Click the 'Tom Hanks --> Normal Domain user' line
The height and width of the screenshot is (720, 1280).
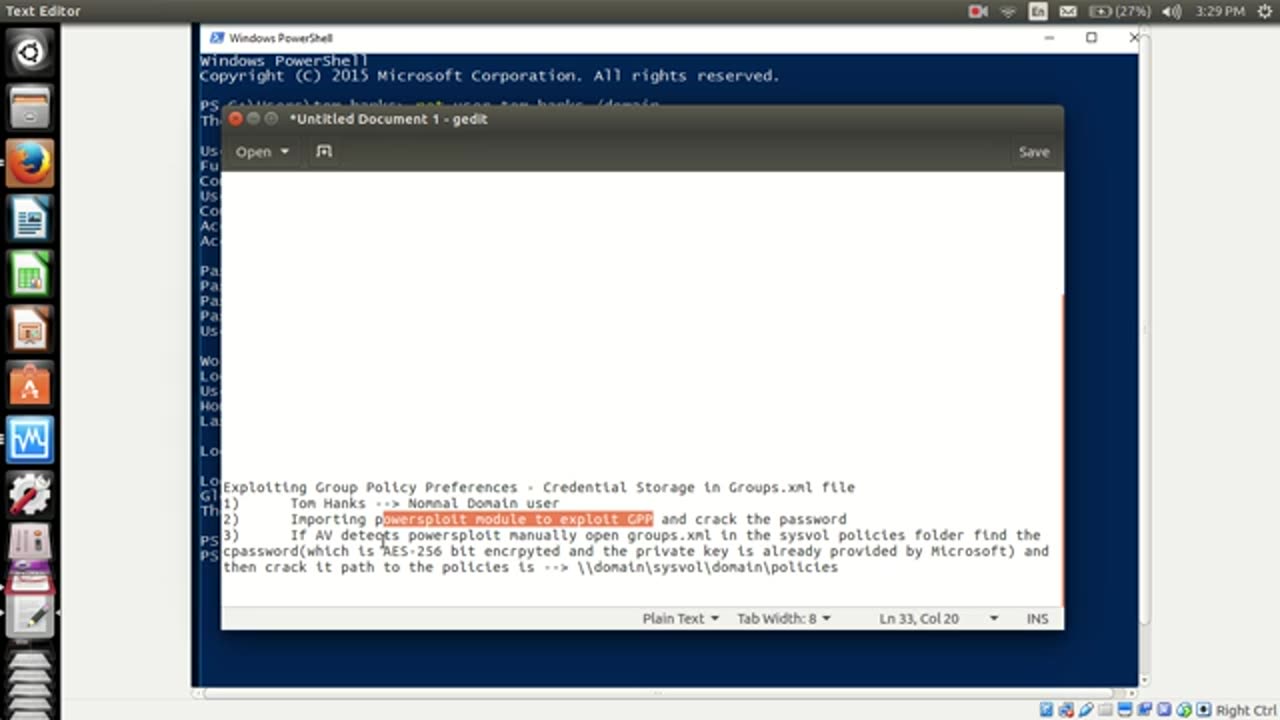[425, 503]
